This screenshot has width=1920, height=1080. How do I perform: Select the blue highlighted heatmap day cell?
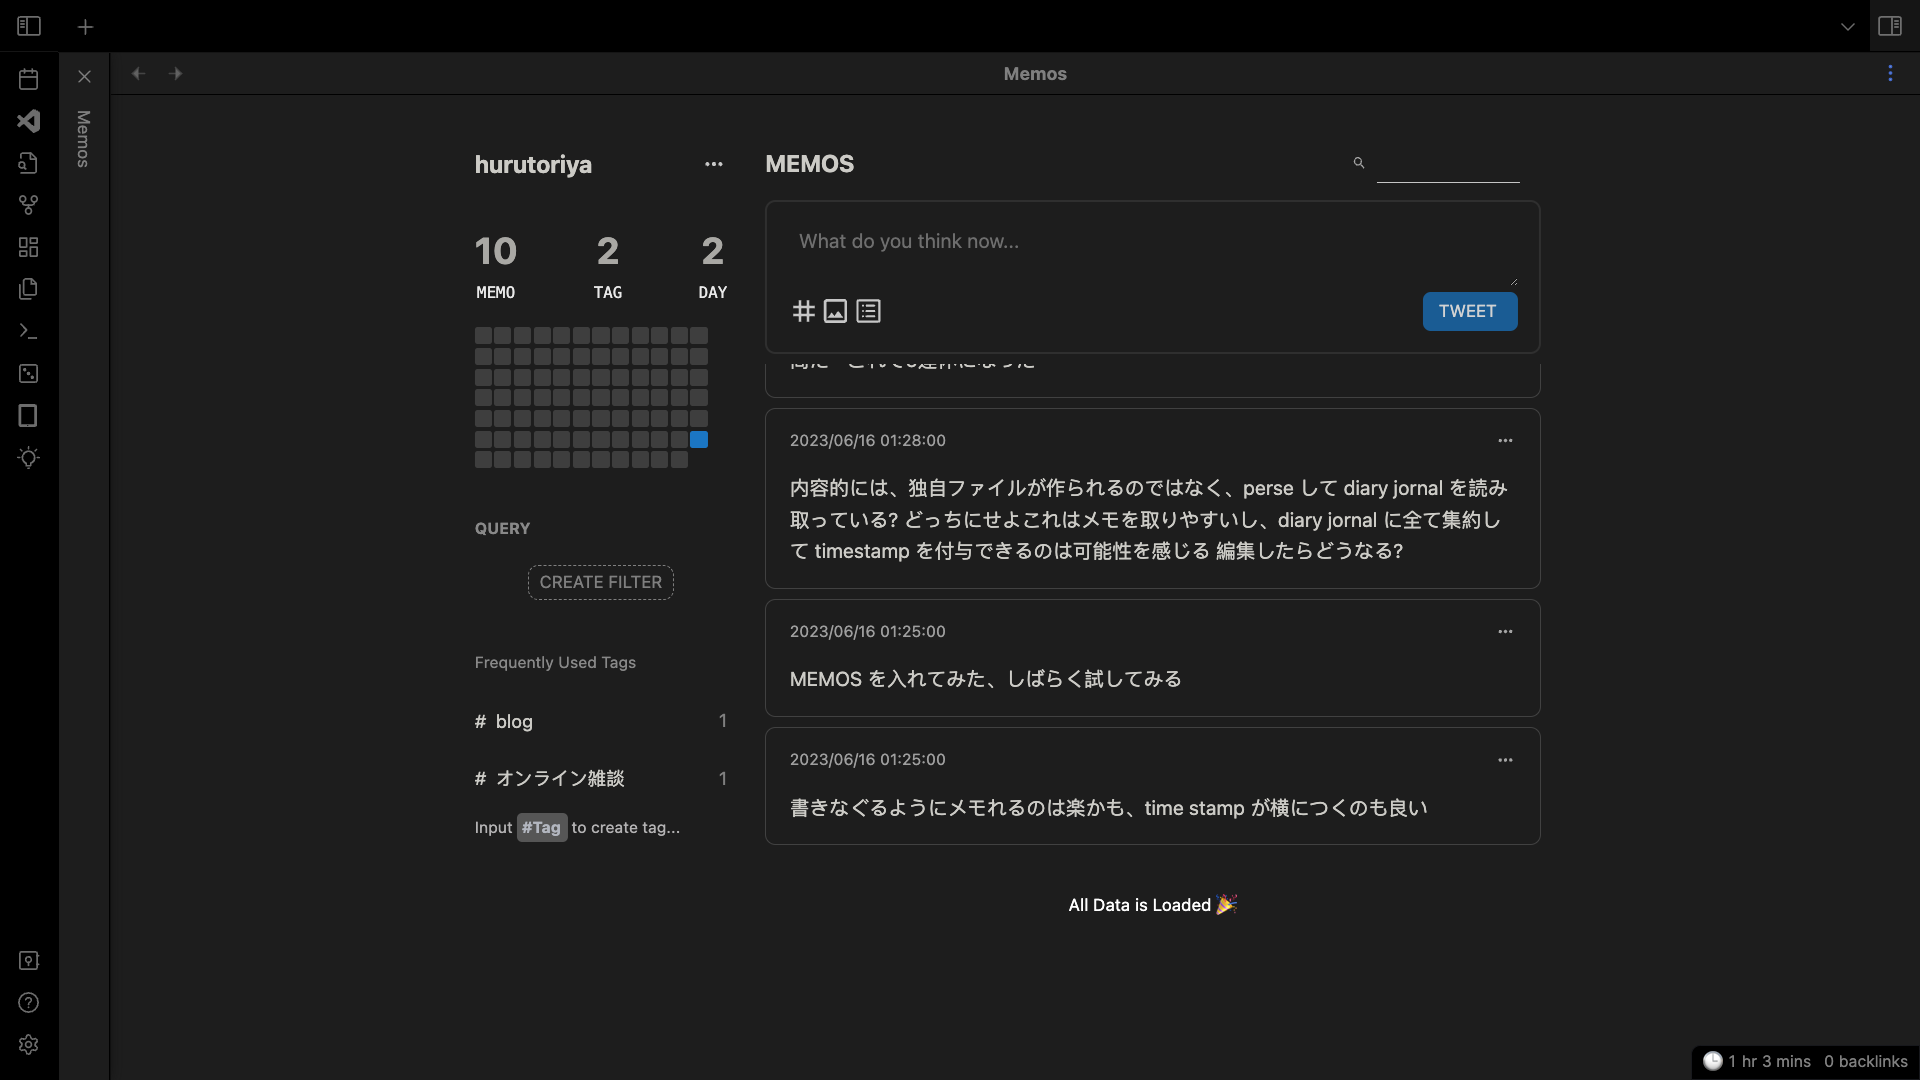point(699,440)
